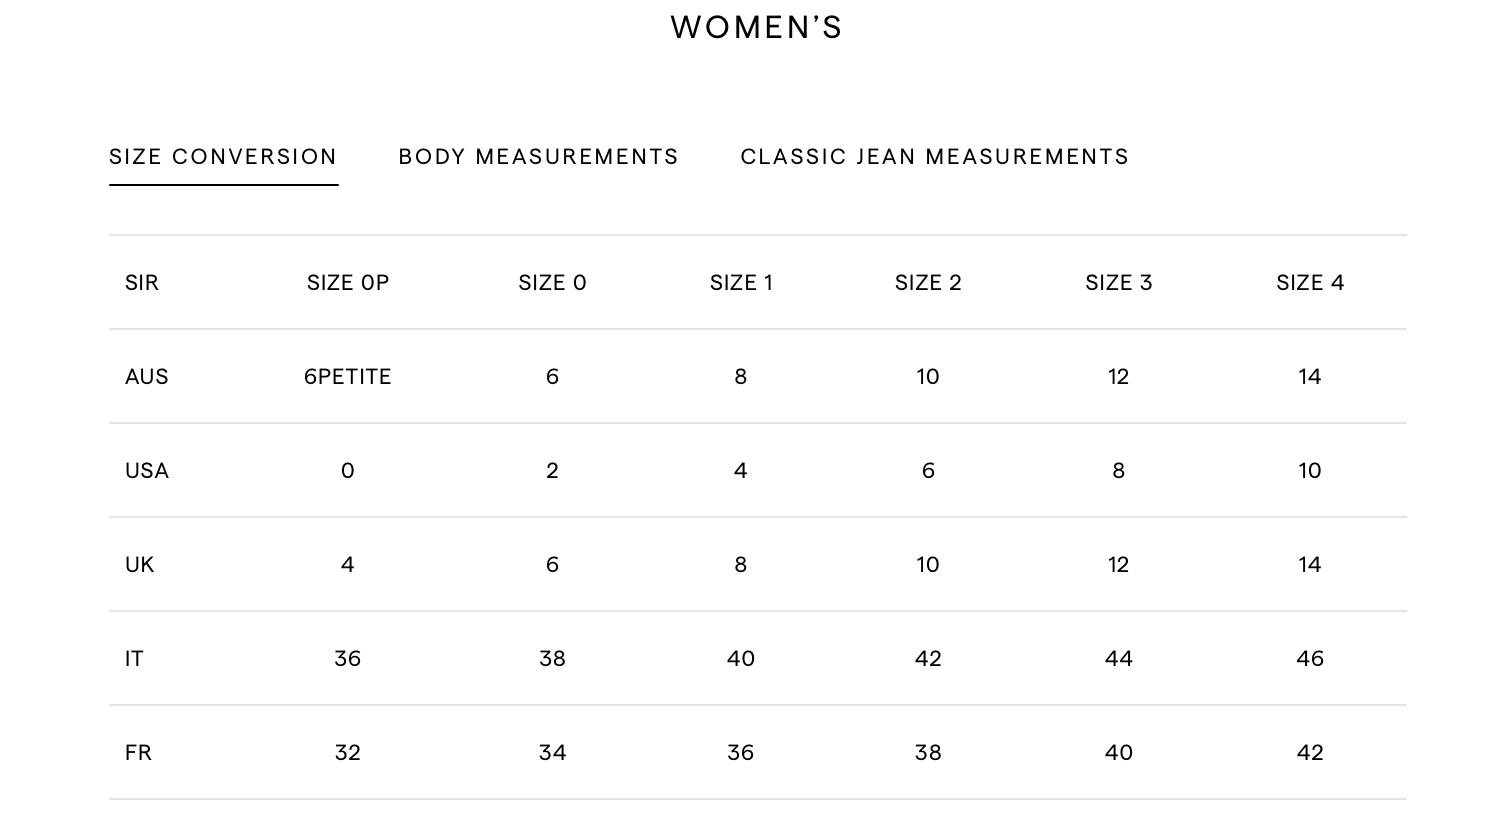Select the Size Conversion tab

coord(223,157)
